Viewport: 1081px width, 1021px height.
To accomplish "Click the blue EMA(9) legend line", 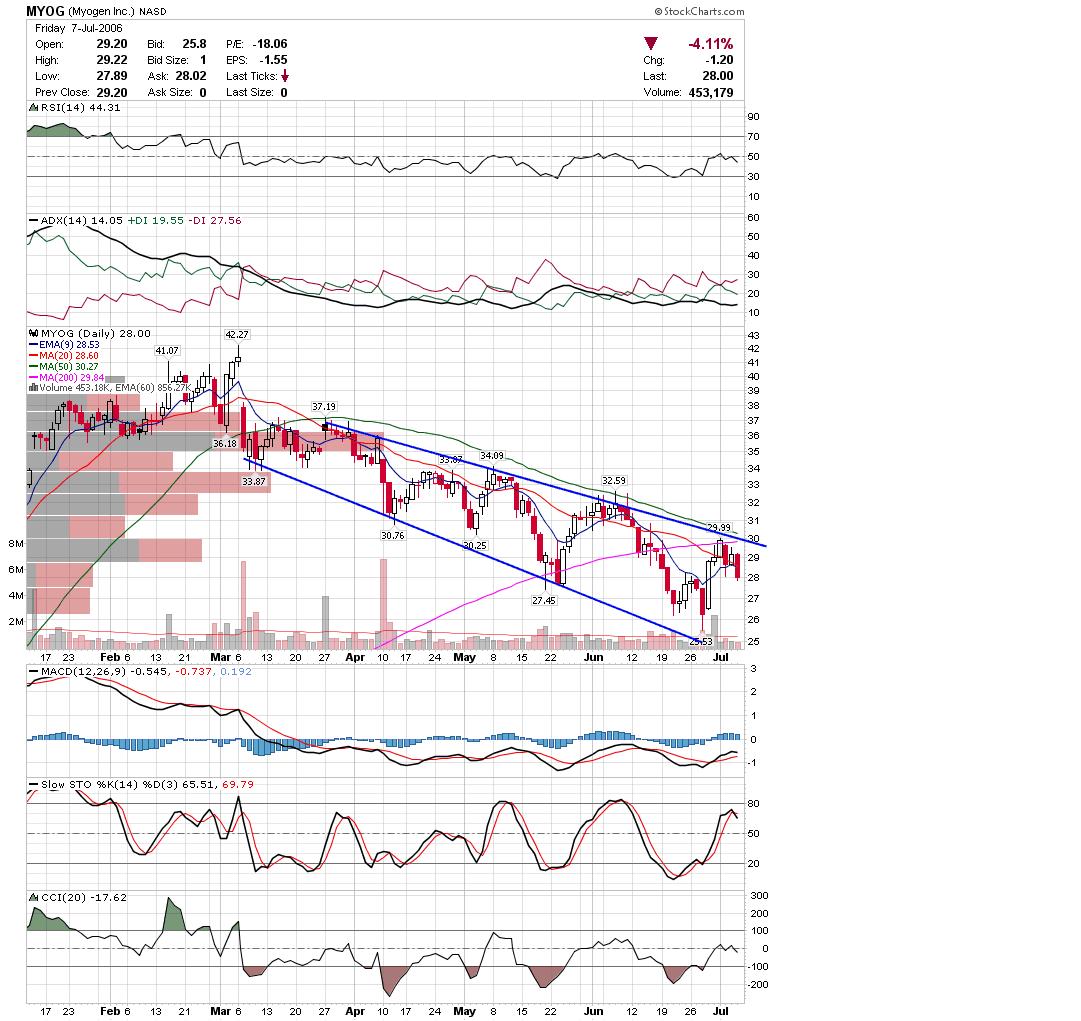I will [34, 345].
